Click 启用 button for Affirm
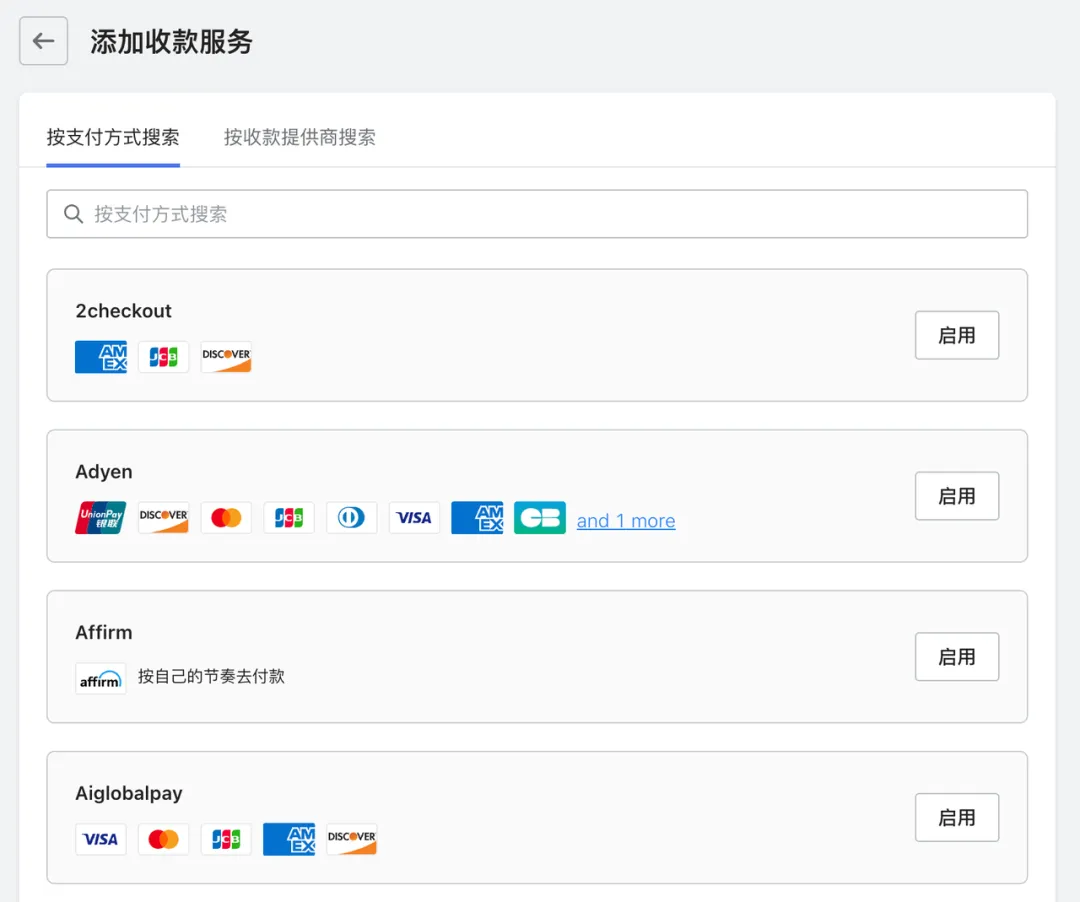1080x902 pixels. pos(956,657)
